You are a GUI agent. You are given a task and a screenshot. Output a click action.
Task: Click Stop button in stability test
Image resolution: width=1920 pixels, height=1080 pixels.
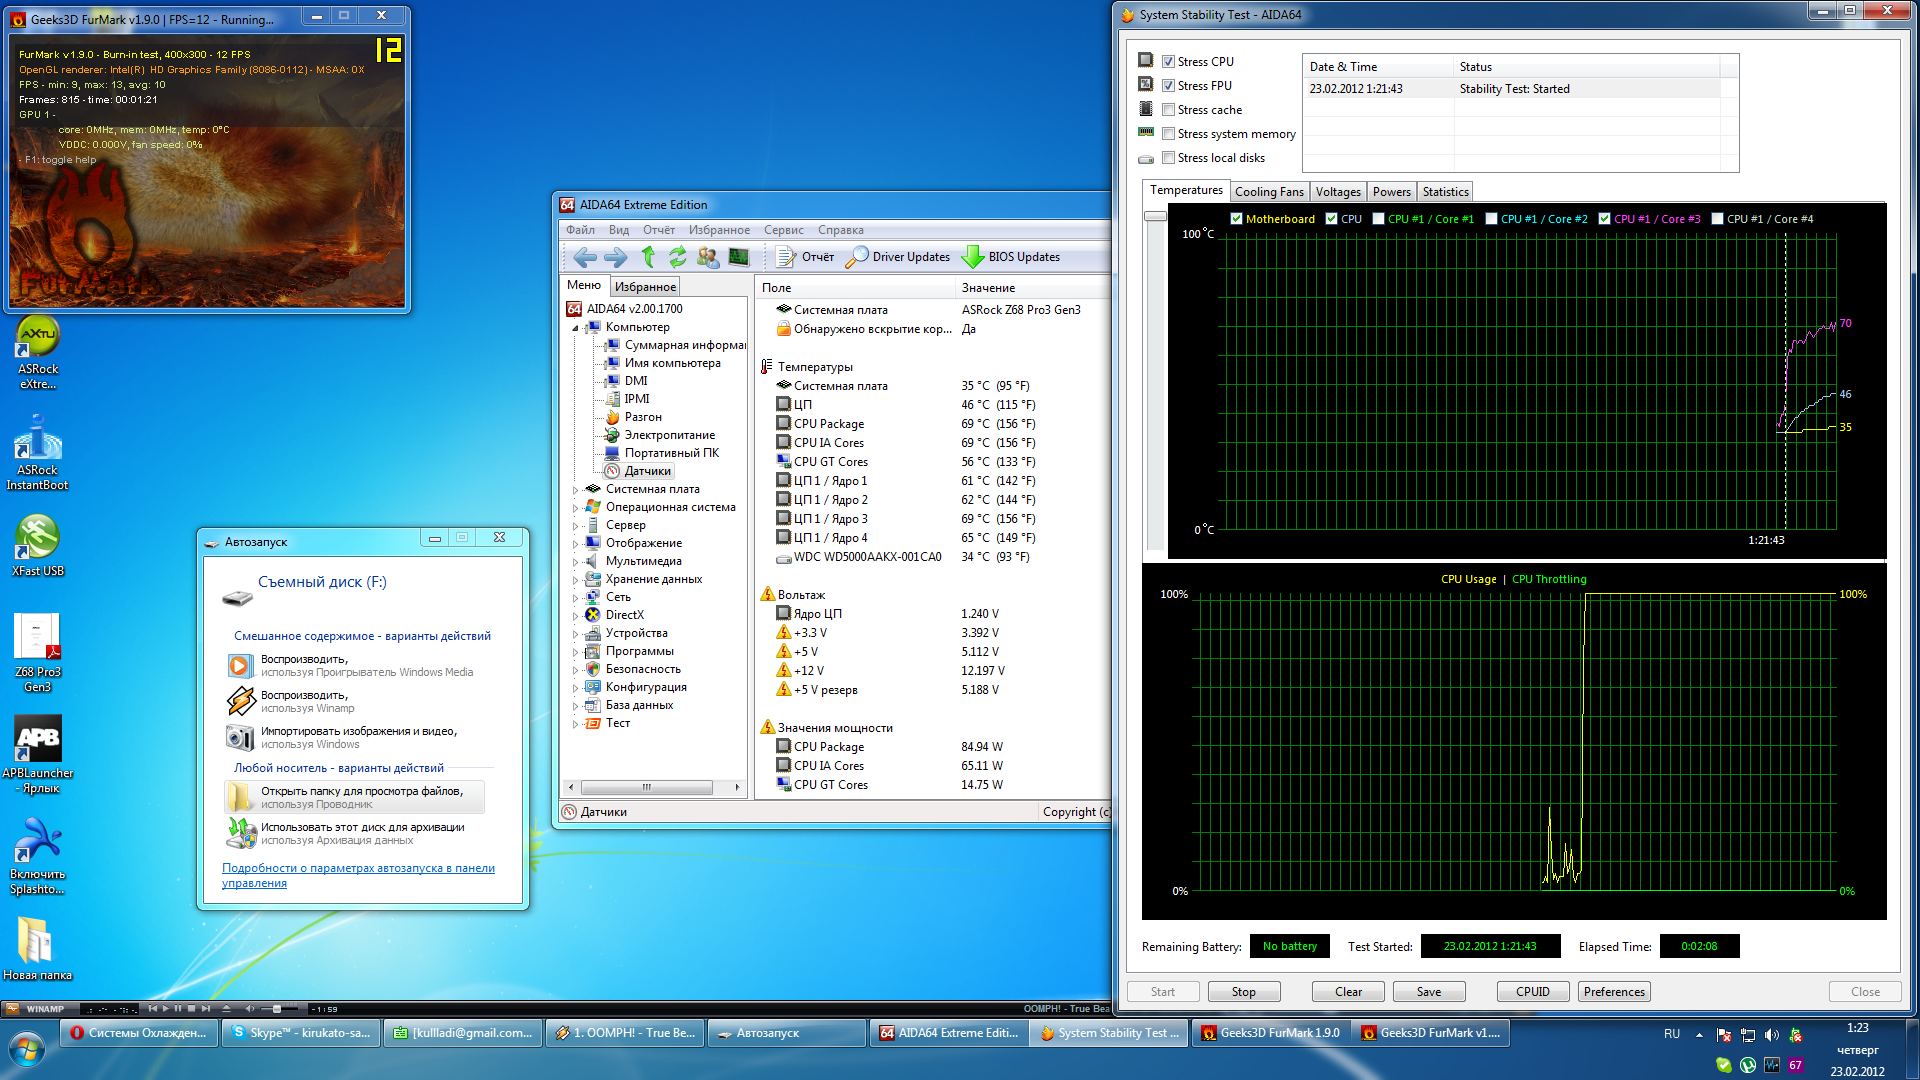pyautogui.click(x=1243, y=992)
